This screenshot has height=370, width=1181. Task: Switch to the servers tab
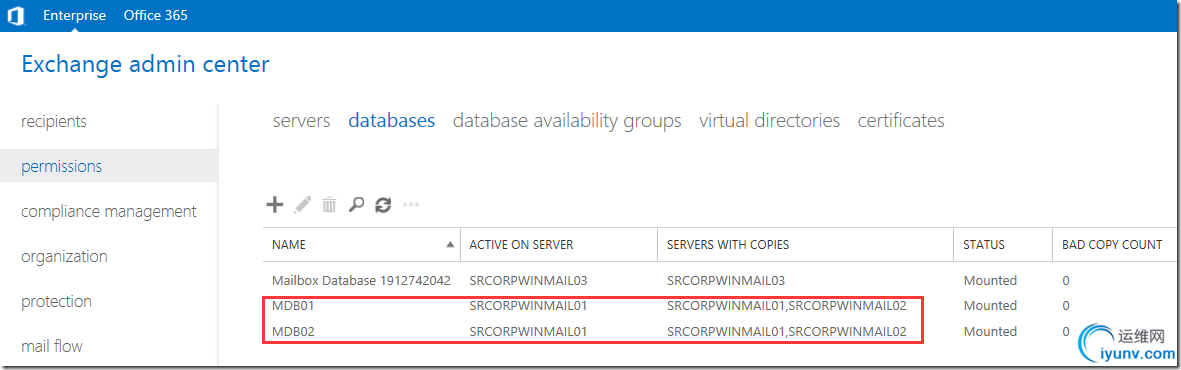click(301, 121)
